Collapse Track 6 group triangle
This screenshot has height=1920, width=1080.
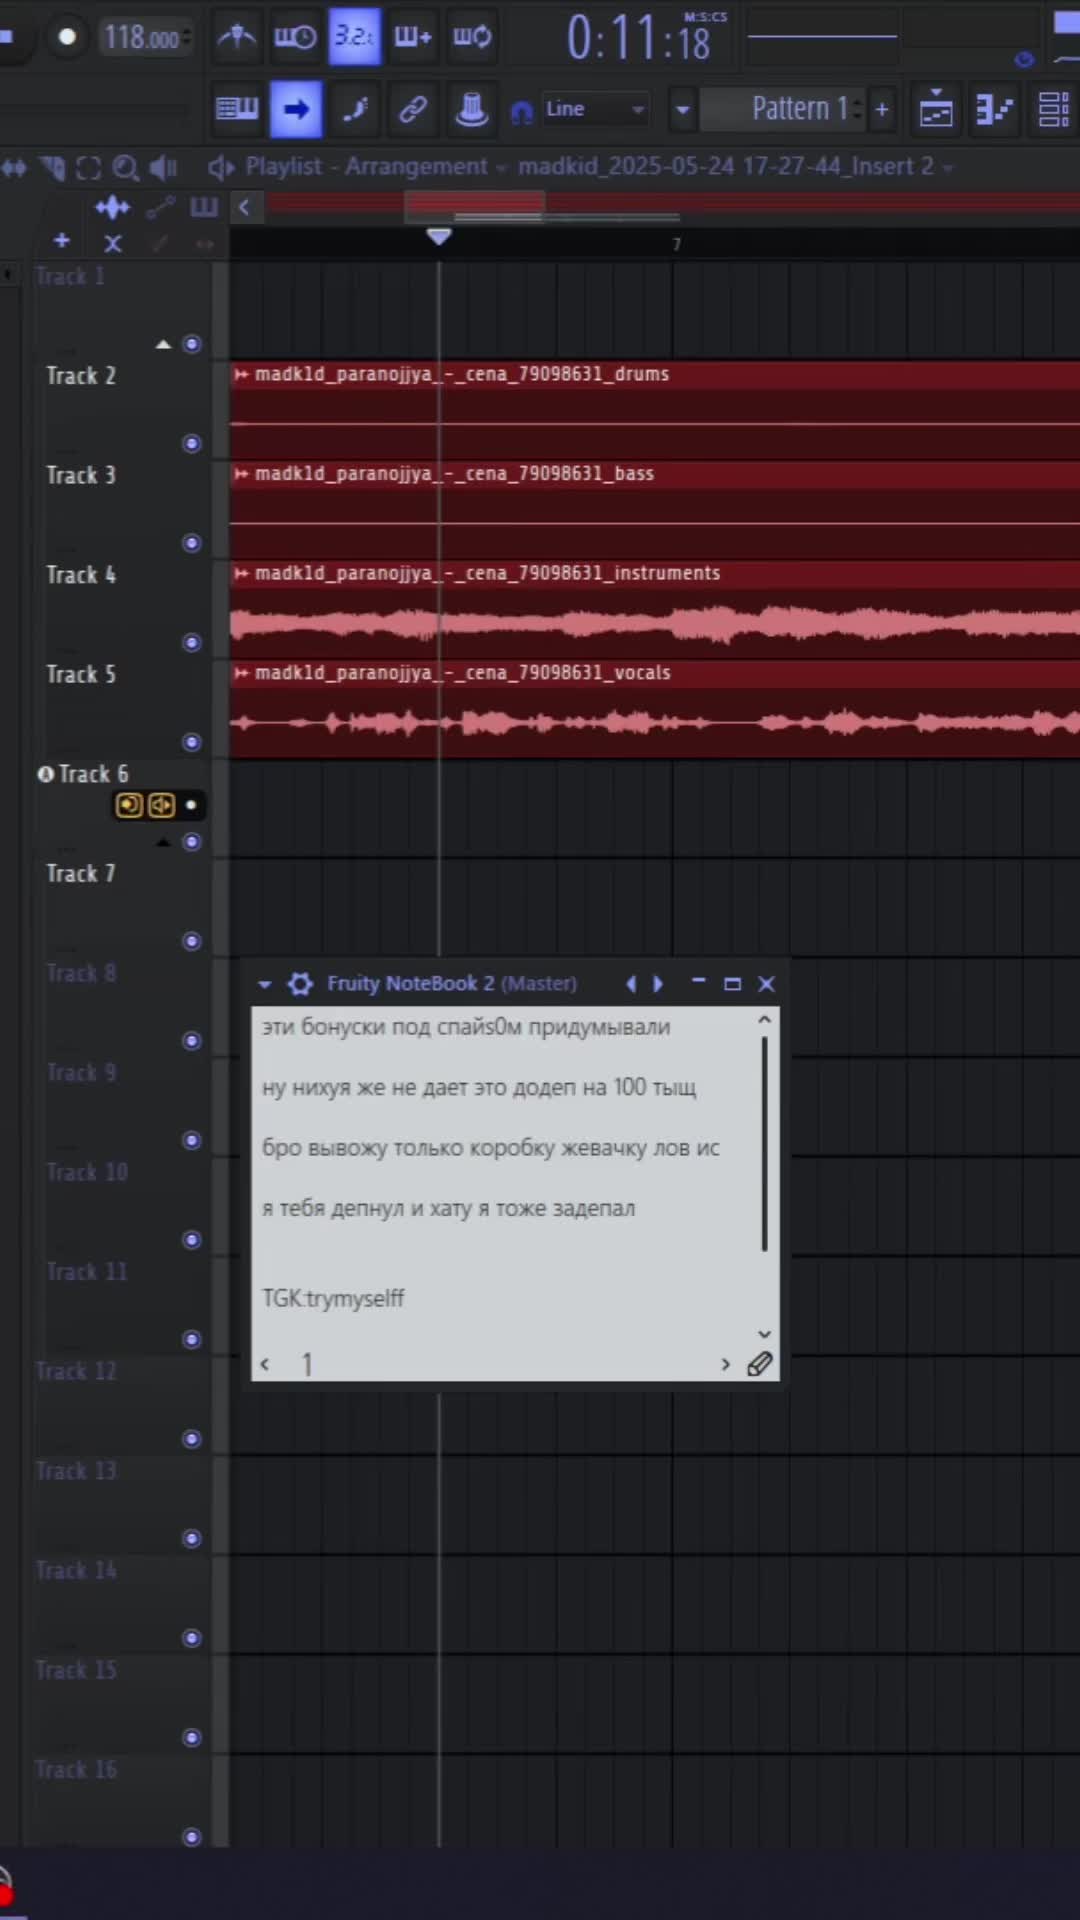tap(164, 843)
